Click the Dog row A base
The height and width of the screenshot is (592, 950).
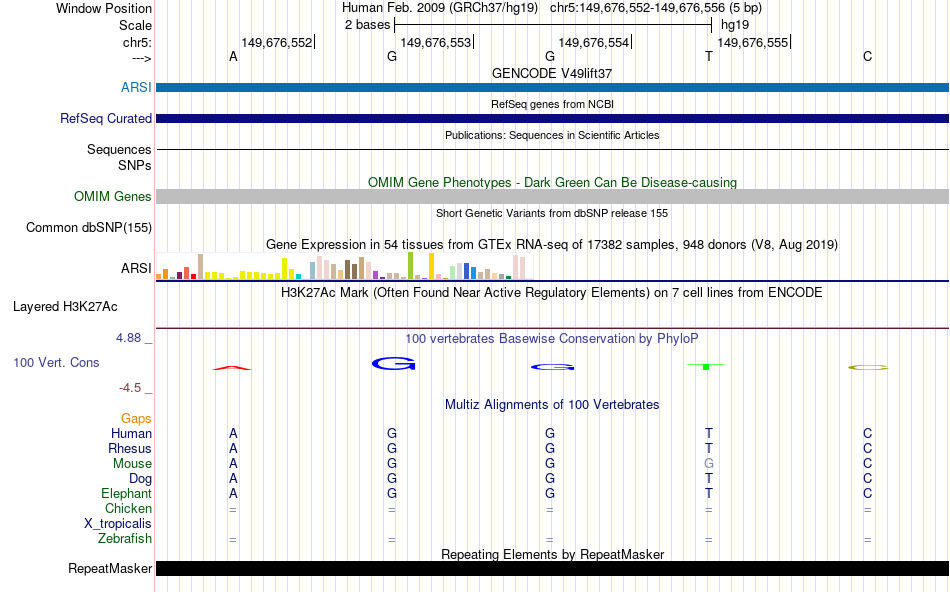tap(233, 479)
